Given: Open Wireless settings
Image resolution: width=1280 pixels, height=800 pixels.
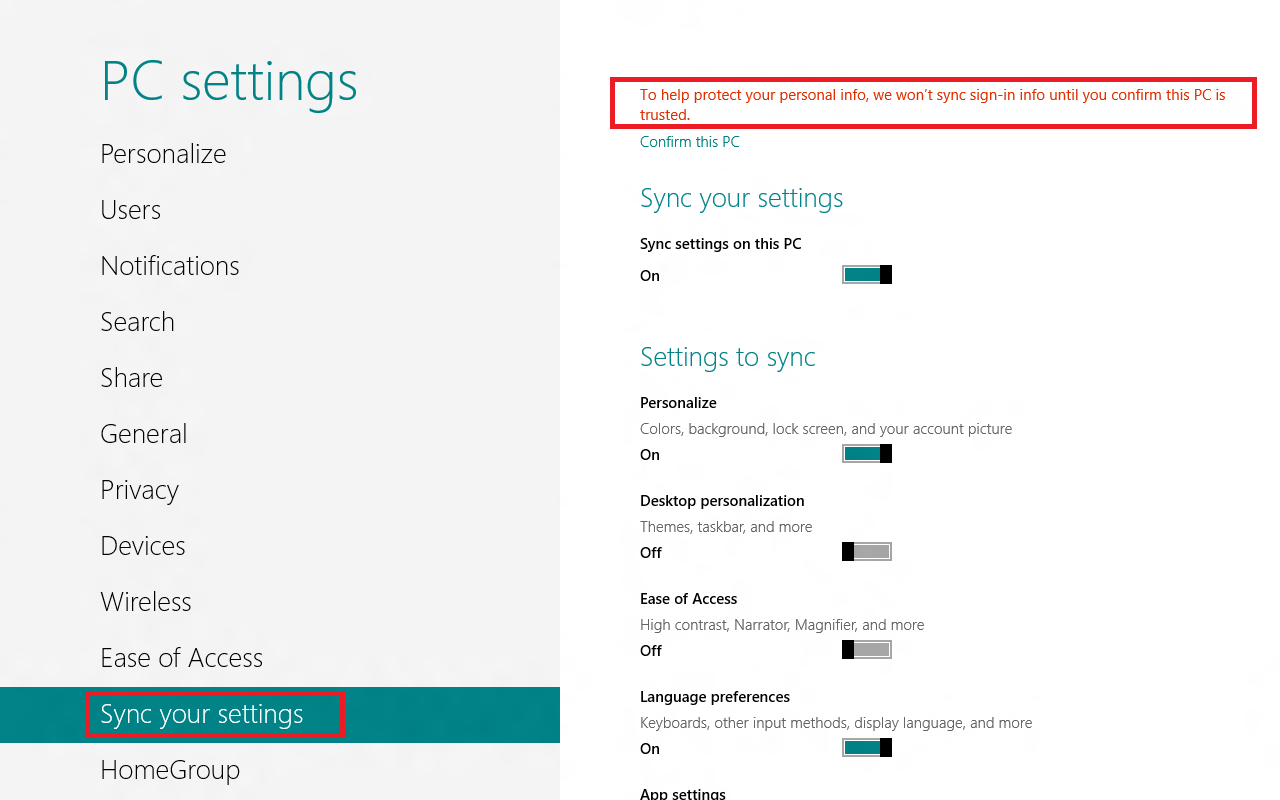Looking at the screenshot, I should point(146,602).
